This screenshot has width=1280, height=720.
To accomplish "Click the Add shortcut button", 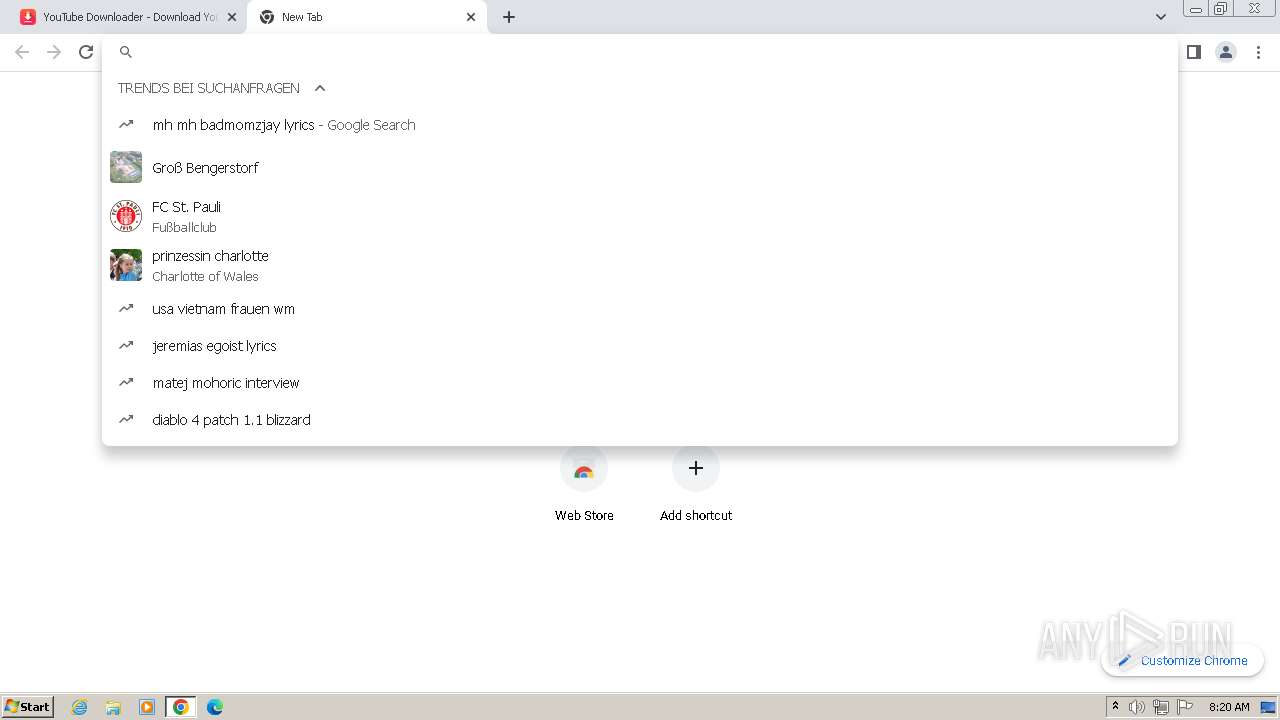I will [x=696, y=484].
